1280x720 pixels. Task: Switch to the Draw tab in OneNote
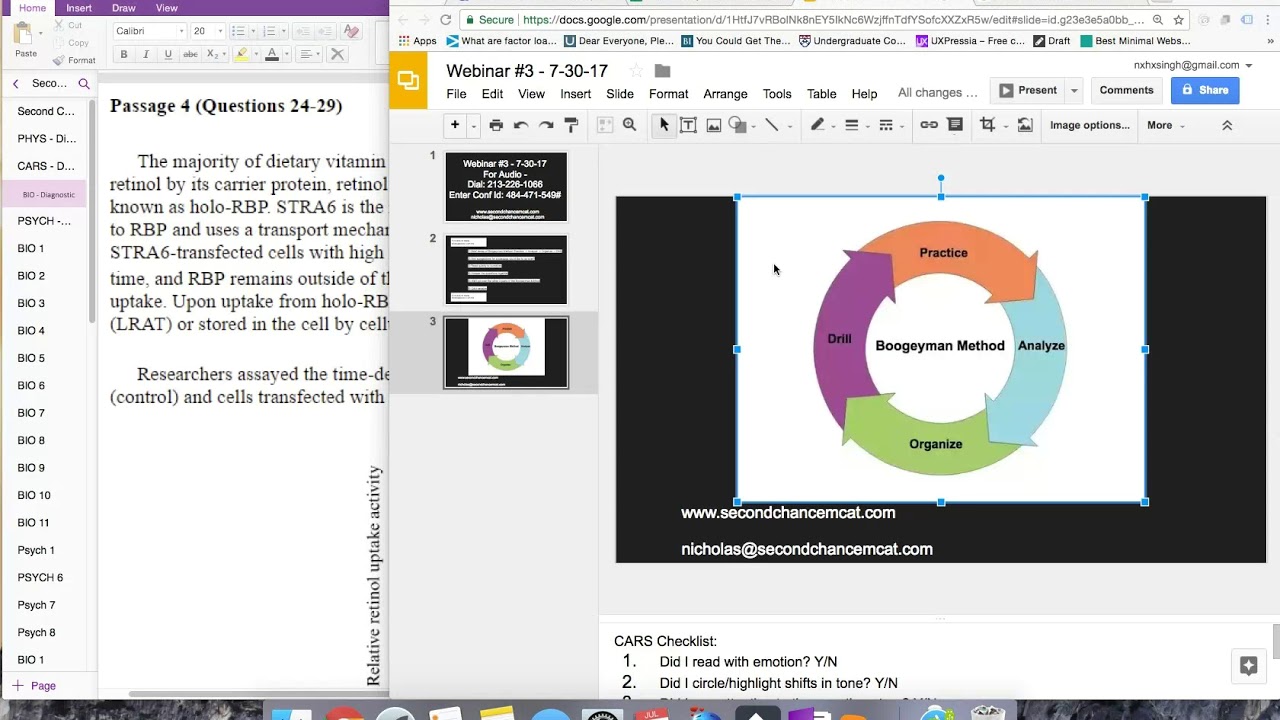[x=124, y=8]
